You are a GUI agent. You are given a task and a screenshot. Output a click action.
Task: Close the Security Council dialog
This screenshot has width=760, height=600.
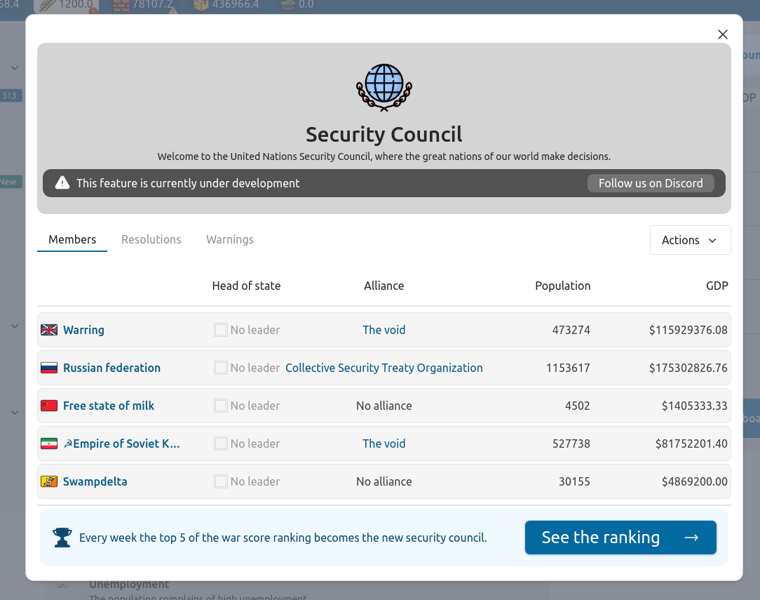point(722,34)
